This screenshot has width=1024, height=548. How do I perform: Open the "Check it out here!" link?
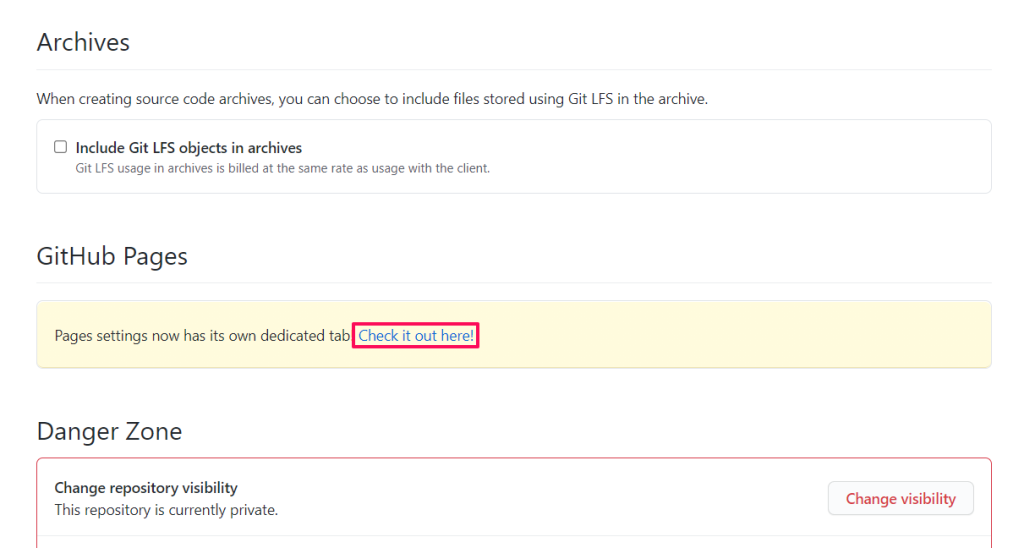[x=416, y=336]
